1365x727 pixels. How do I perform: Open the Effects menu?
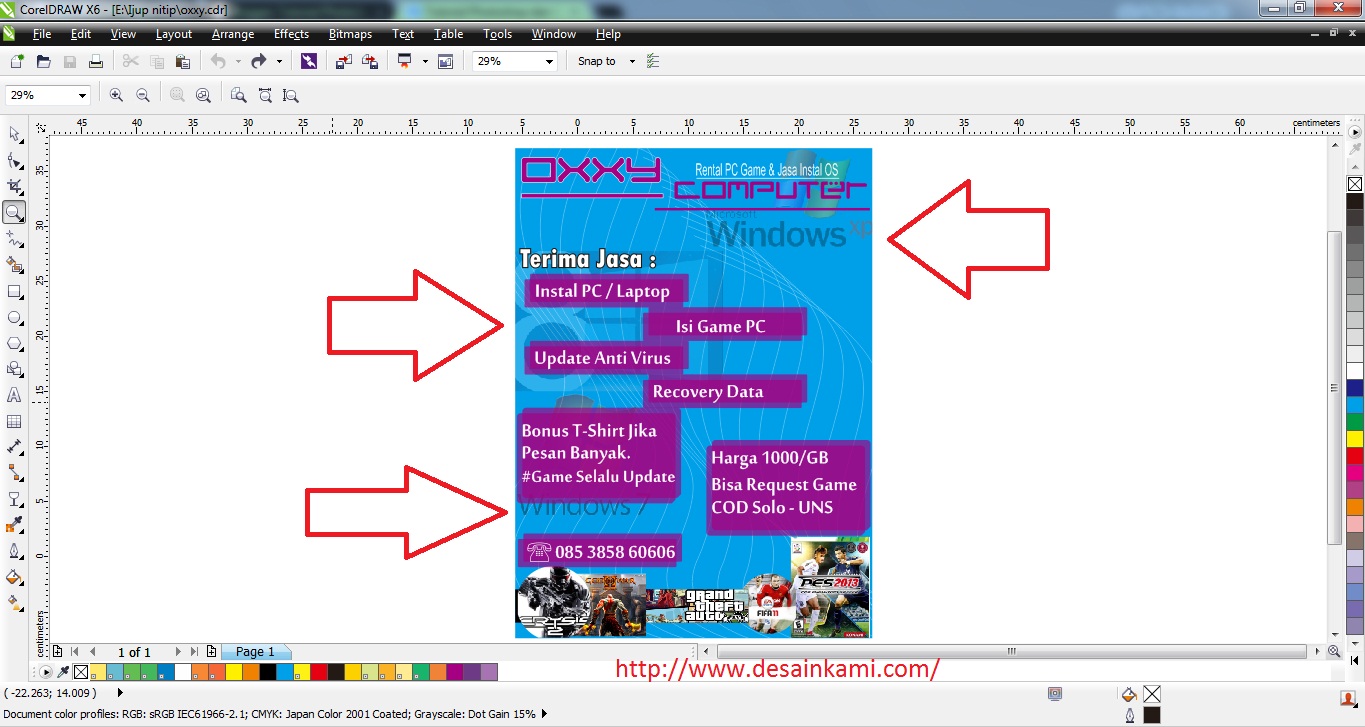(x=291, y=34)
